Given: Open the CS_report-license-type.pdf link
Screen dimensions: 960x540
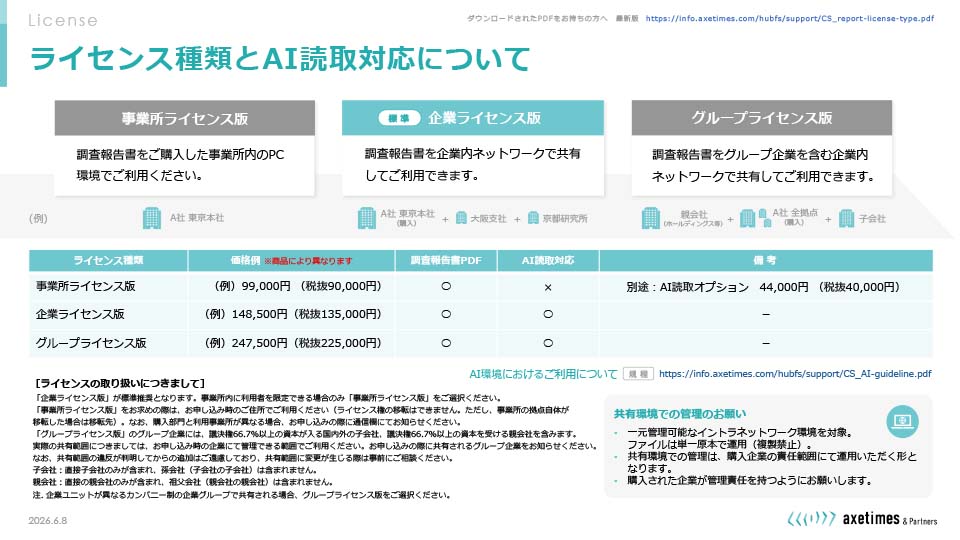Looking at the screenshot, I should coord(790,18).
